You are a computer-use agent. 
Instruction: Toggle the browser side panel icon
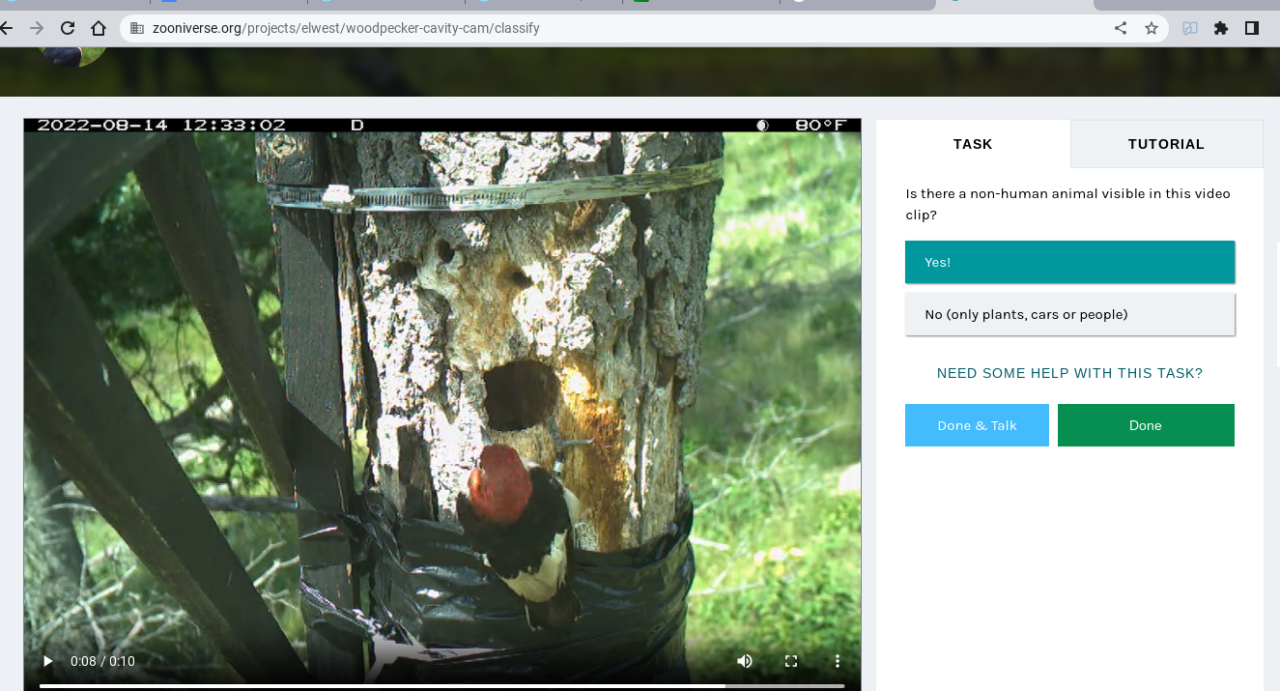1251,28
